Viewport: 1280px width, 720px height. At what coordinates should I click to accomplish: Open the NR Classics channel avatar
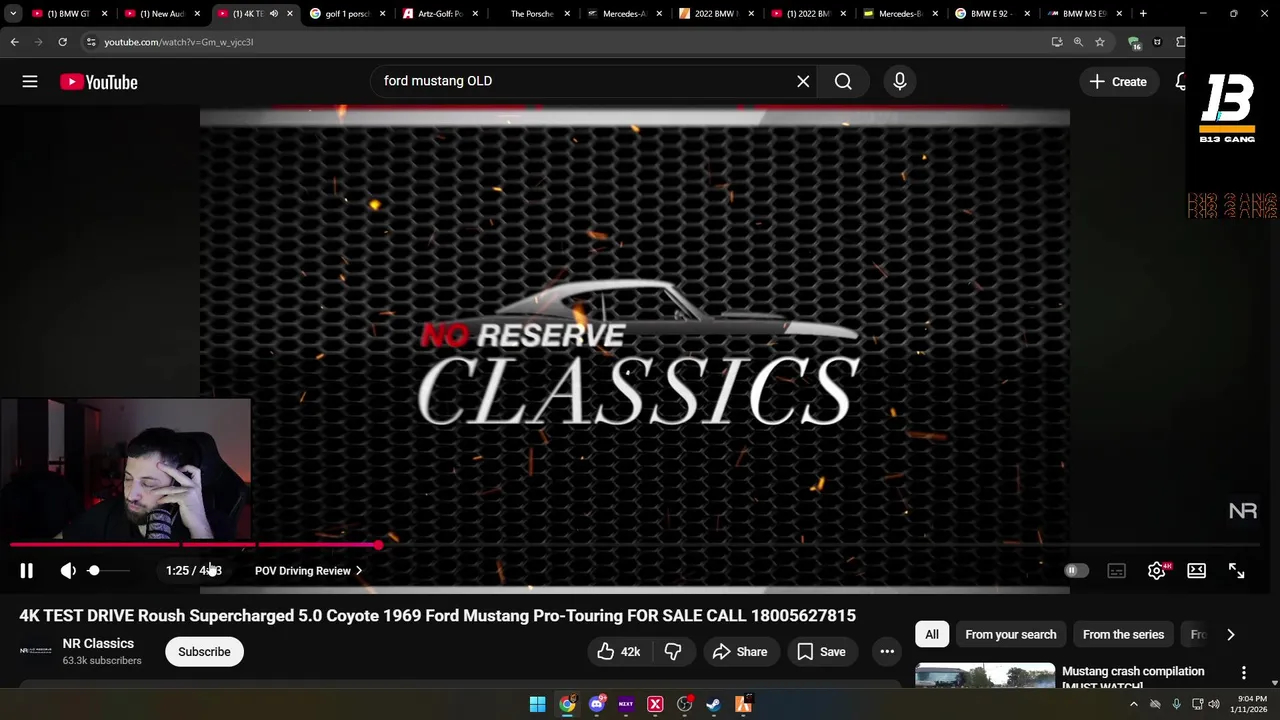(36, 651)
